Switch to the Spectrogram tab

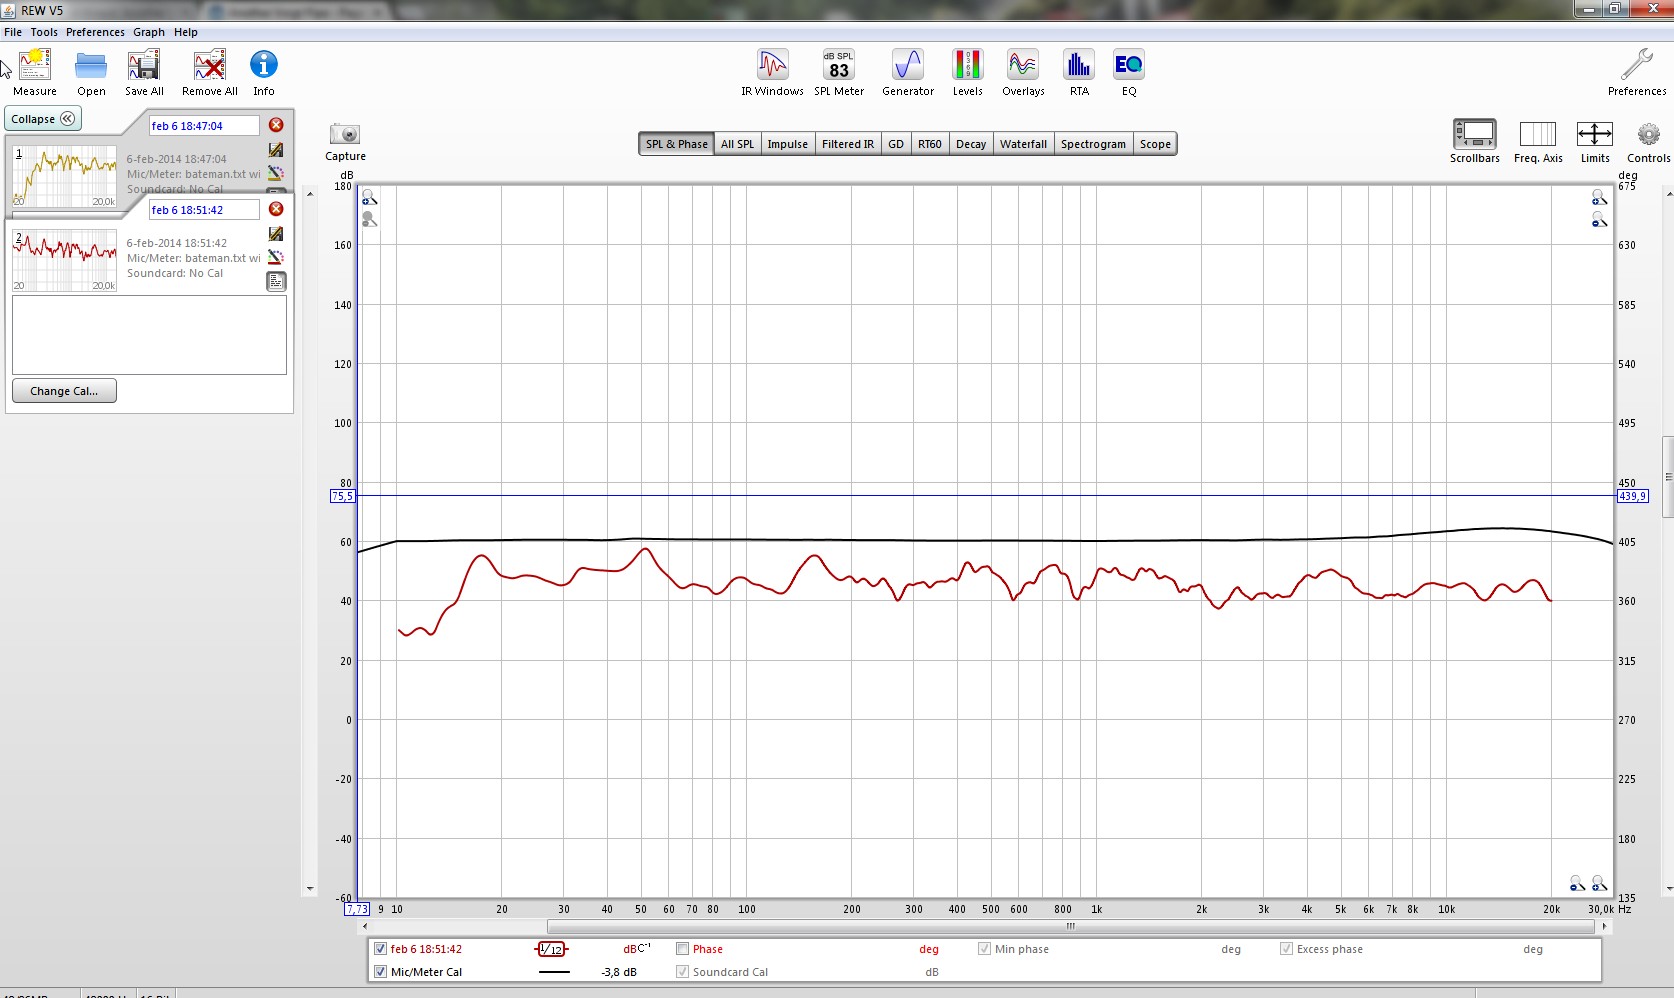pyautogui.click(x=1093, y=144)
